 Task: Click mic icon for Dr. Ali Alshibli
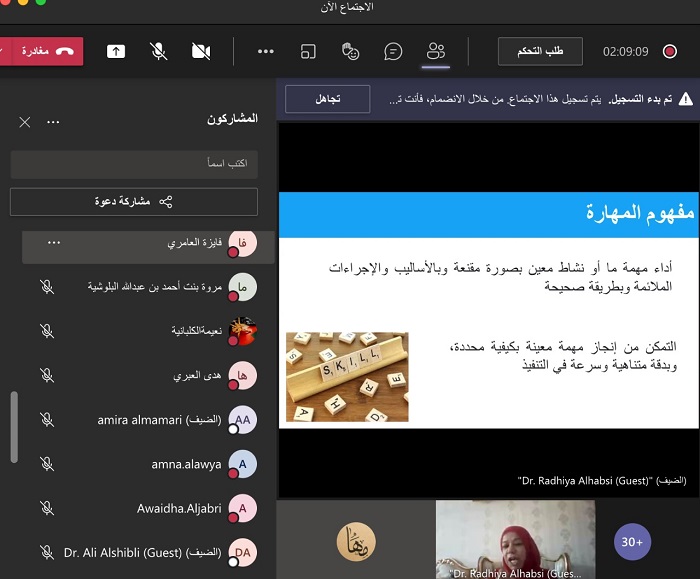tap(47, 553)
